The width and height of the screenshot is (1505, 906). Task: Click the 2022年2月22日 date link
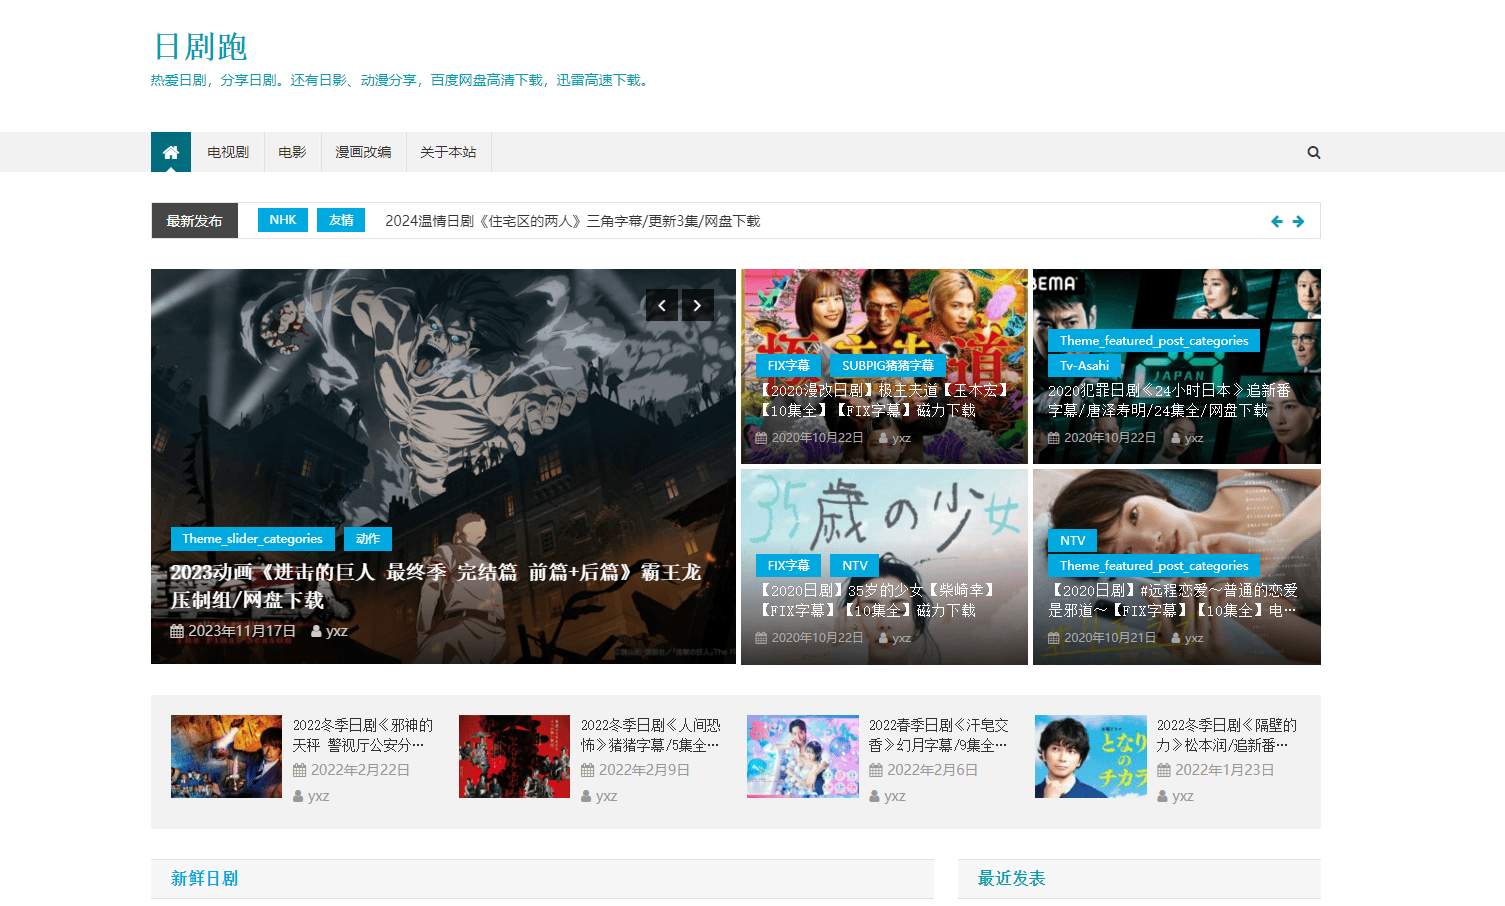click(x=351, y=770)
